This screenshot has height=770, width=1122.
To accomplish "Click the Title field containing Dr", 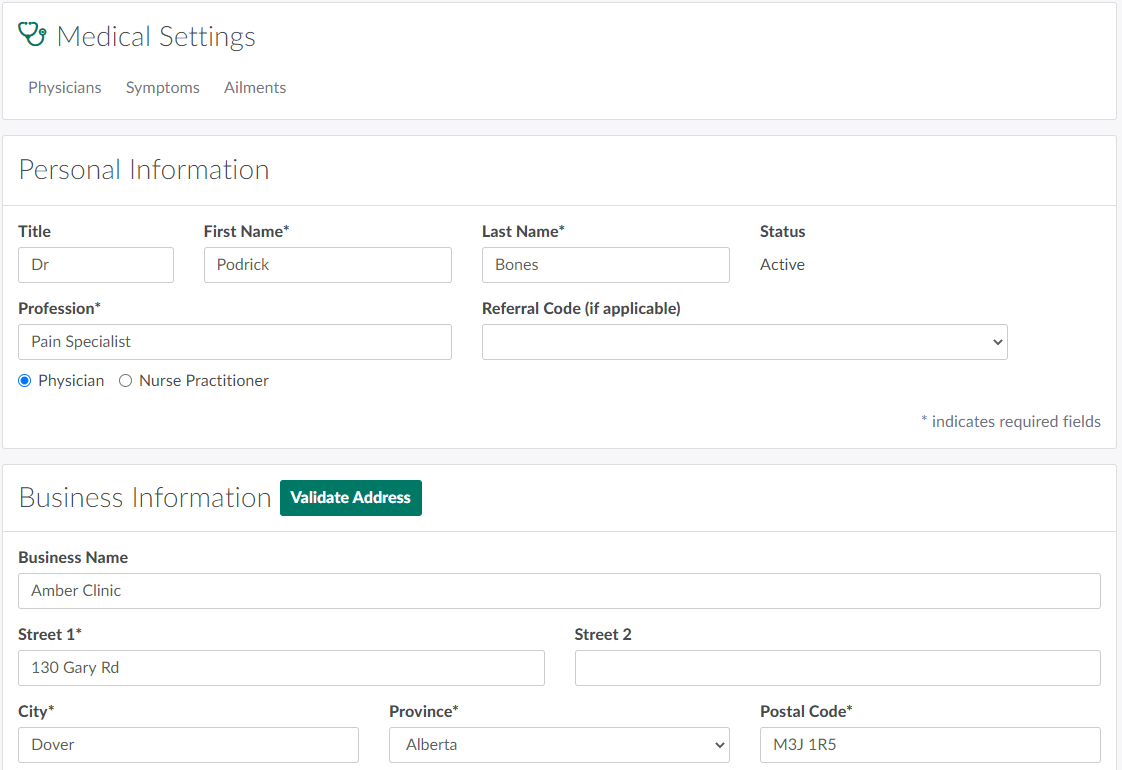I will click(96, 265).
